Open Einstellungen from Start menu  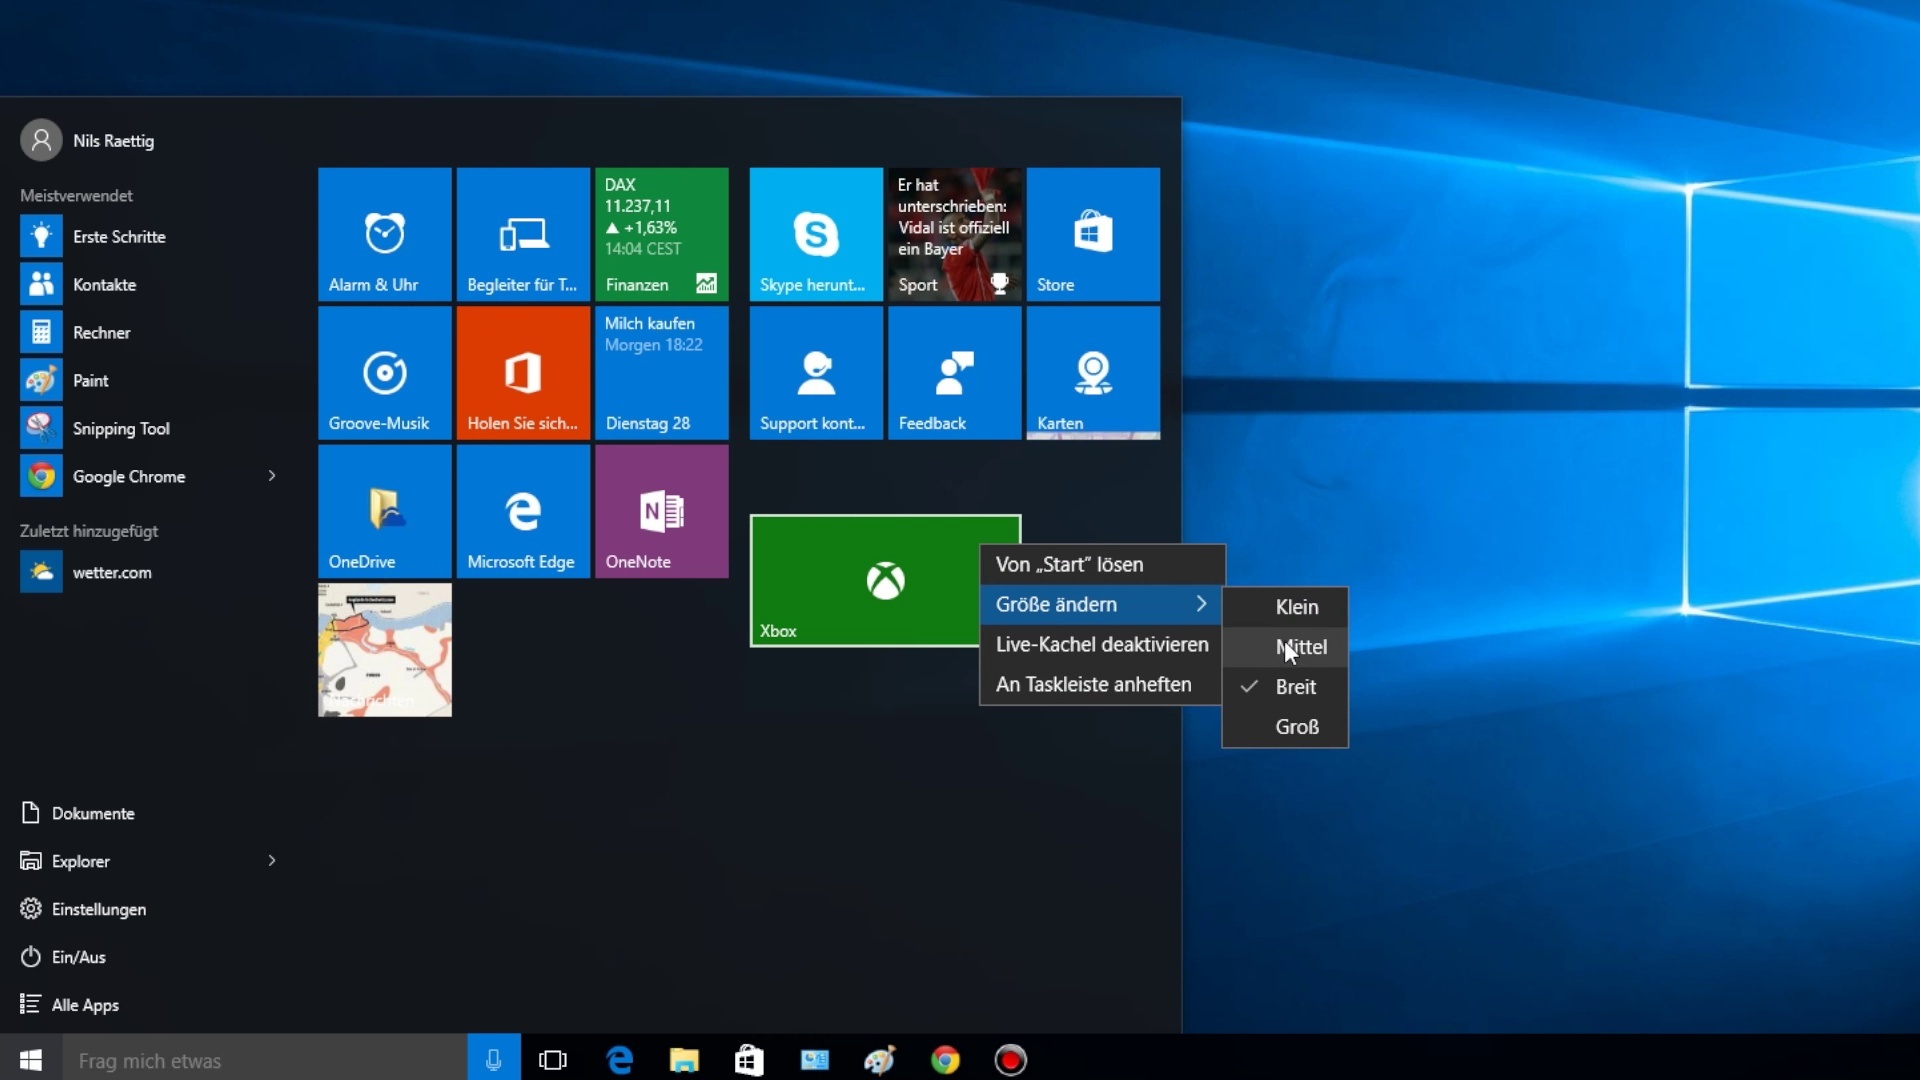[98, 909]
